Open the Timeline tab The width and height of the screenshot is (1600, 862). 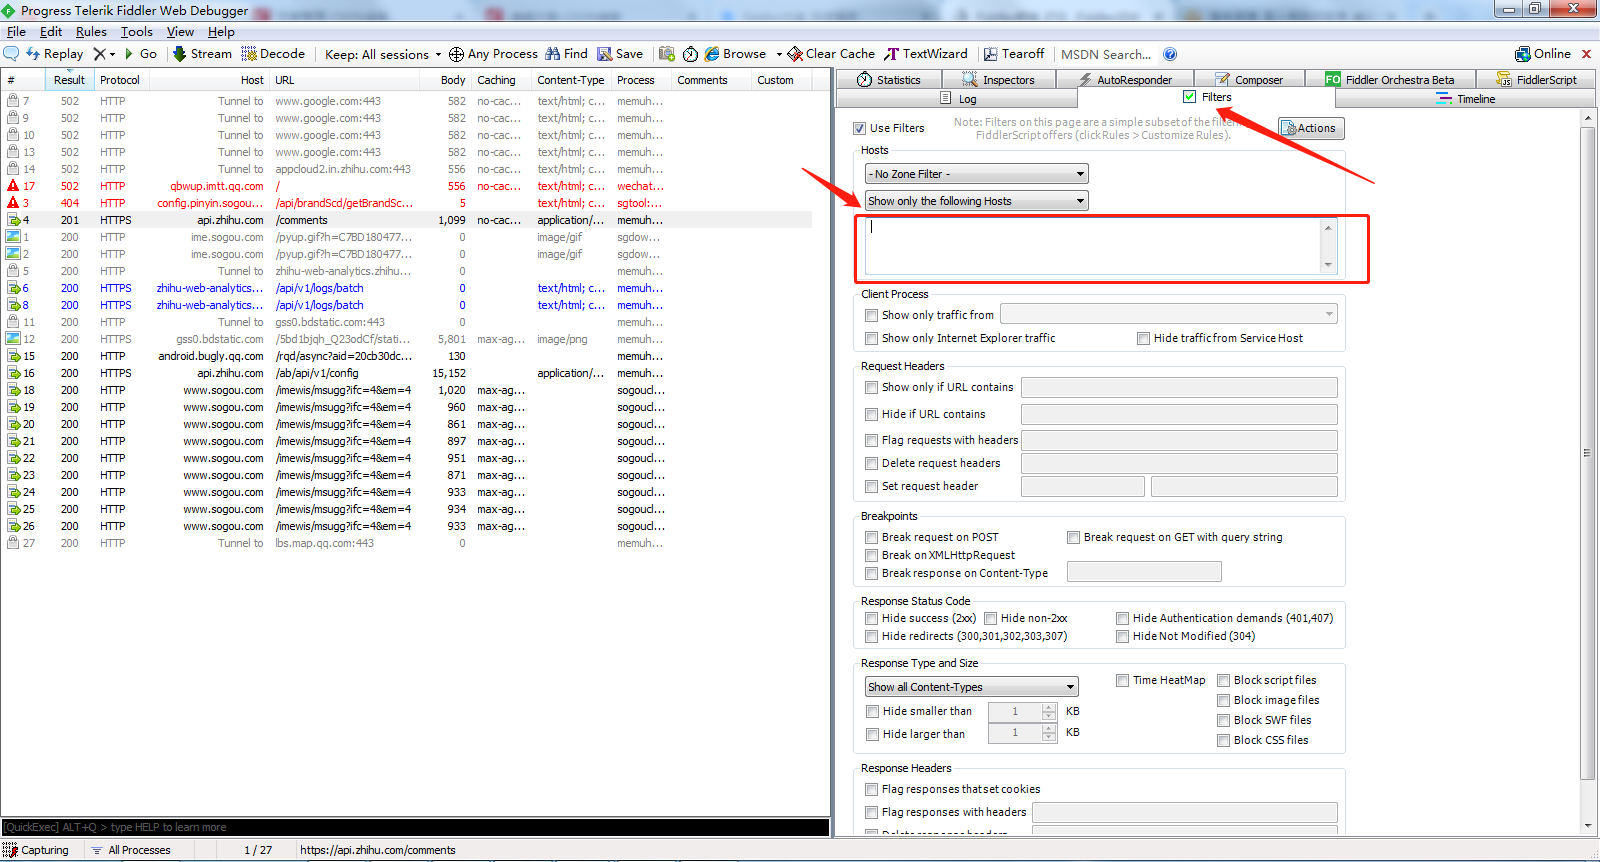point(1466,99)
